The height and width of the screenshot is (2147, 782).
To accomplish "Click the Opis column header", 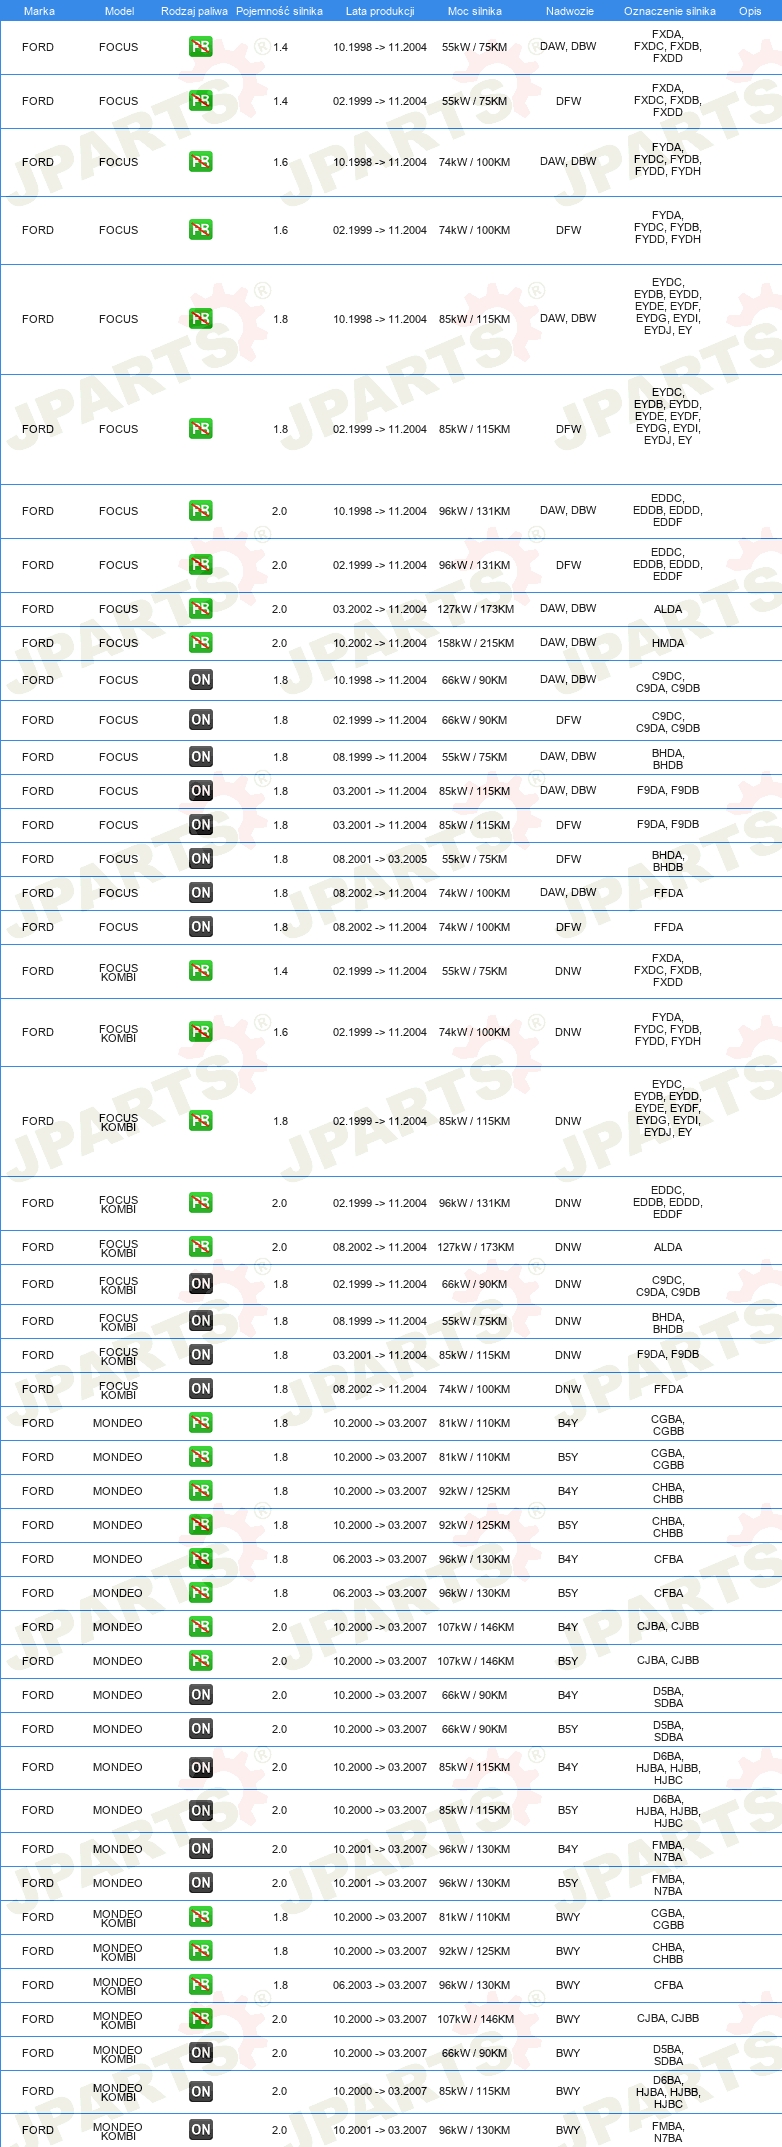I will point(750,11).
